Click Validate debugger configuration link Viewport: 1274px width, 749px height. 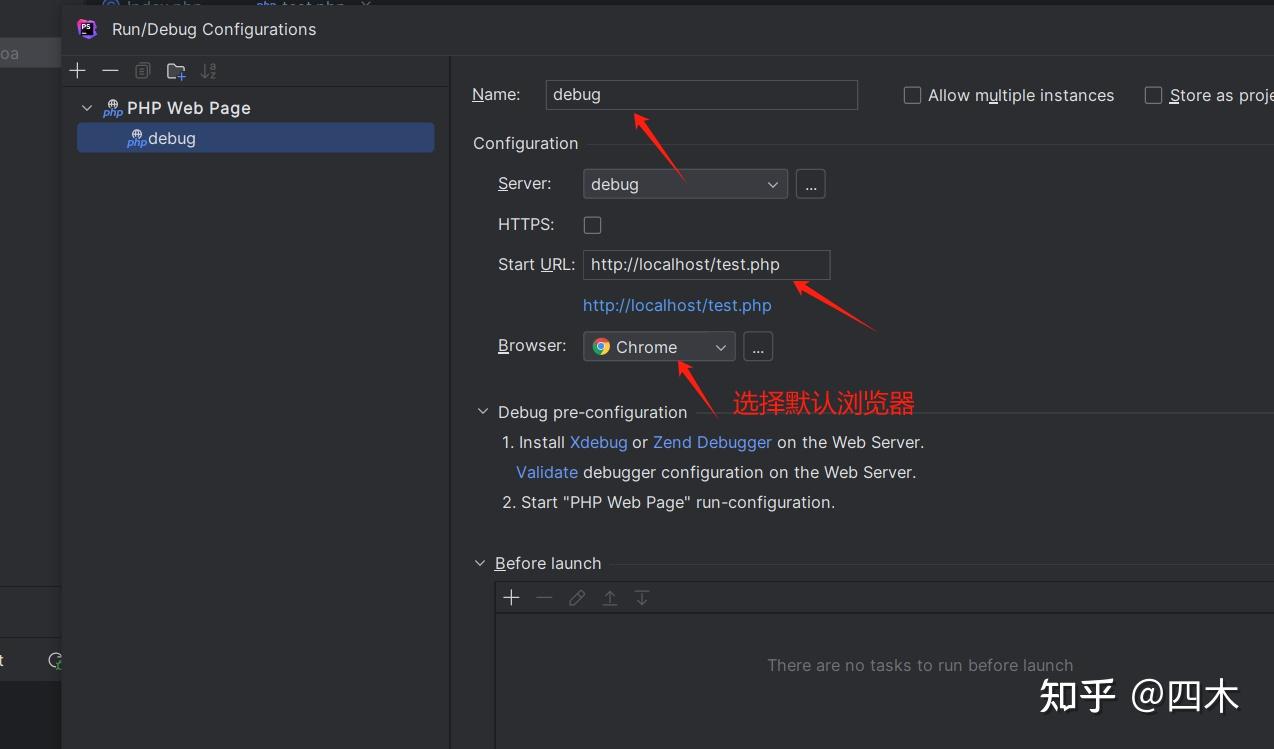pos(547,472)
